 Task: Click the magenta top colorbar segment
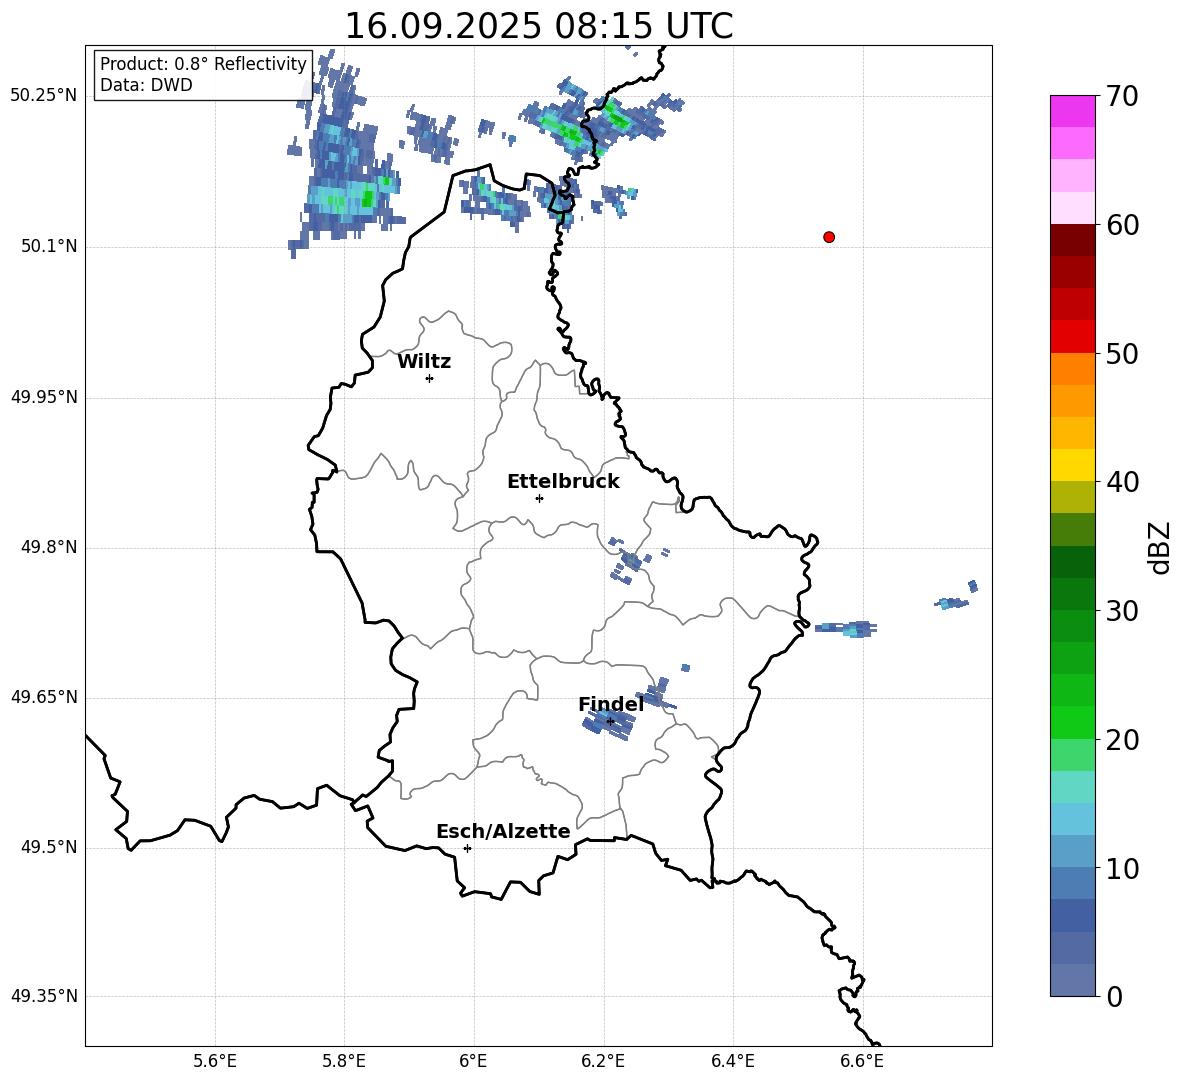tap(1072, 111)
